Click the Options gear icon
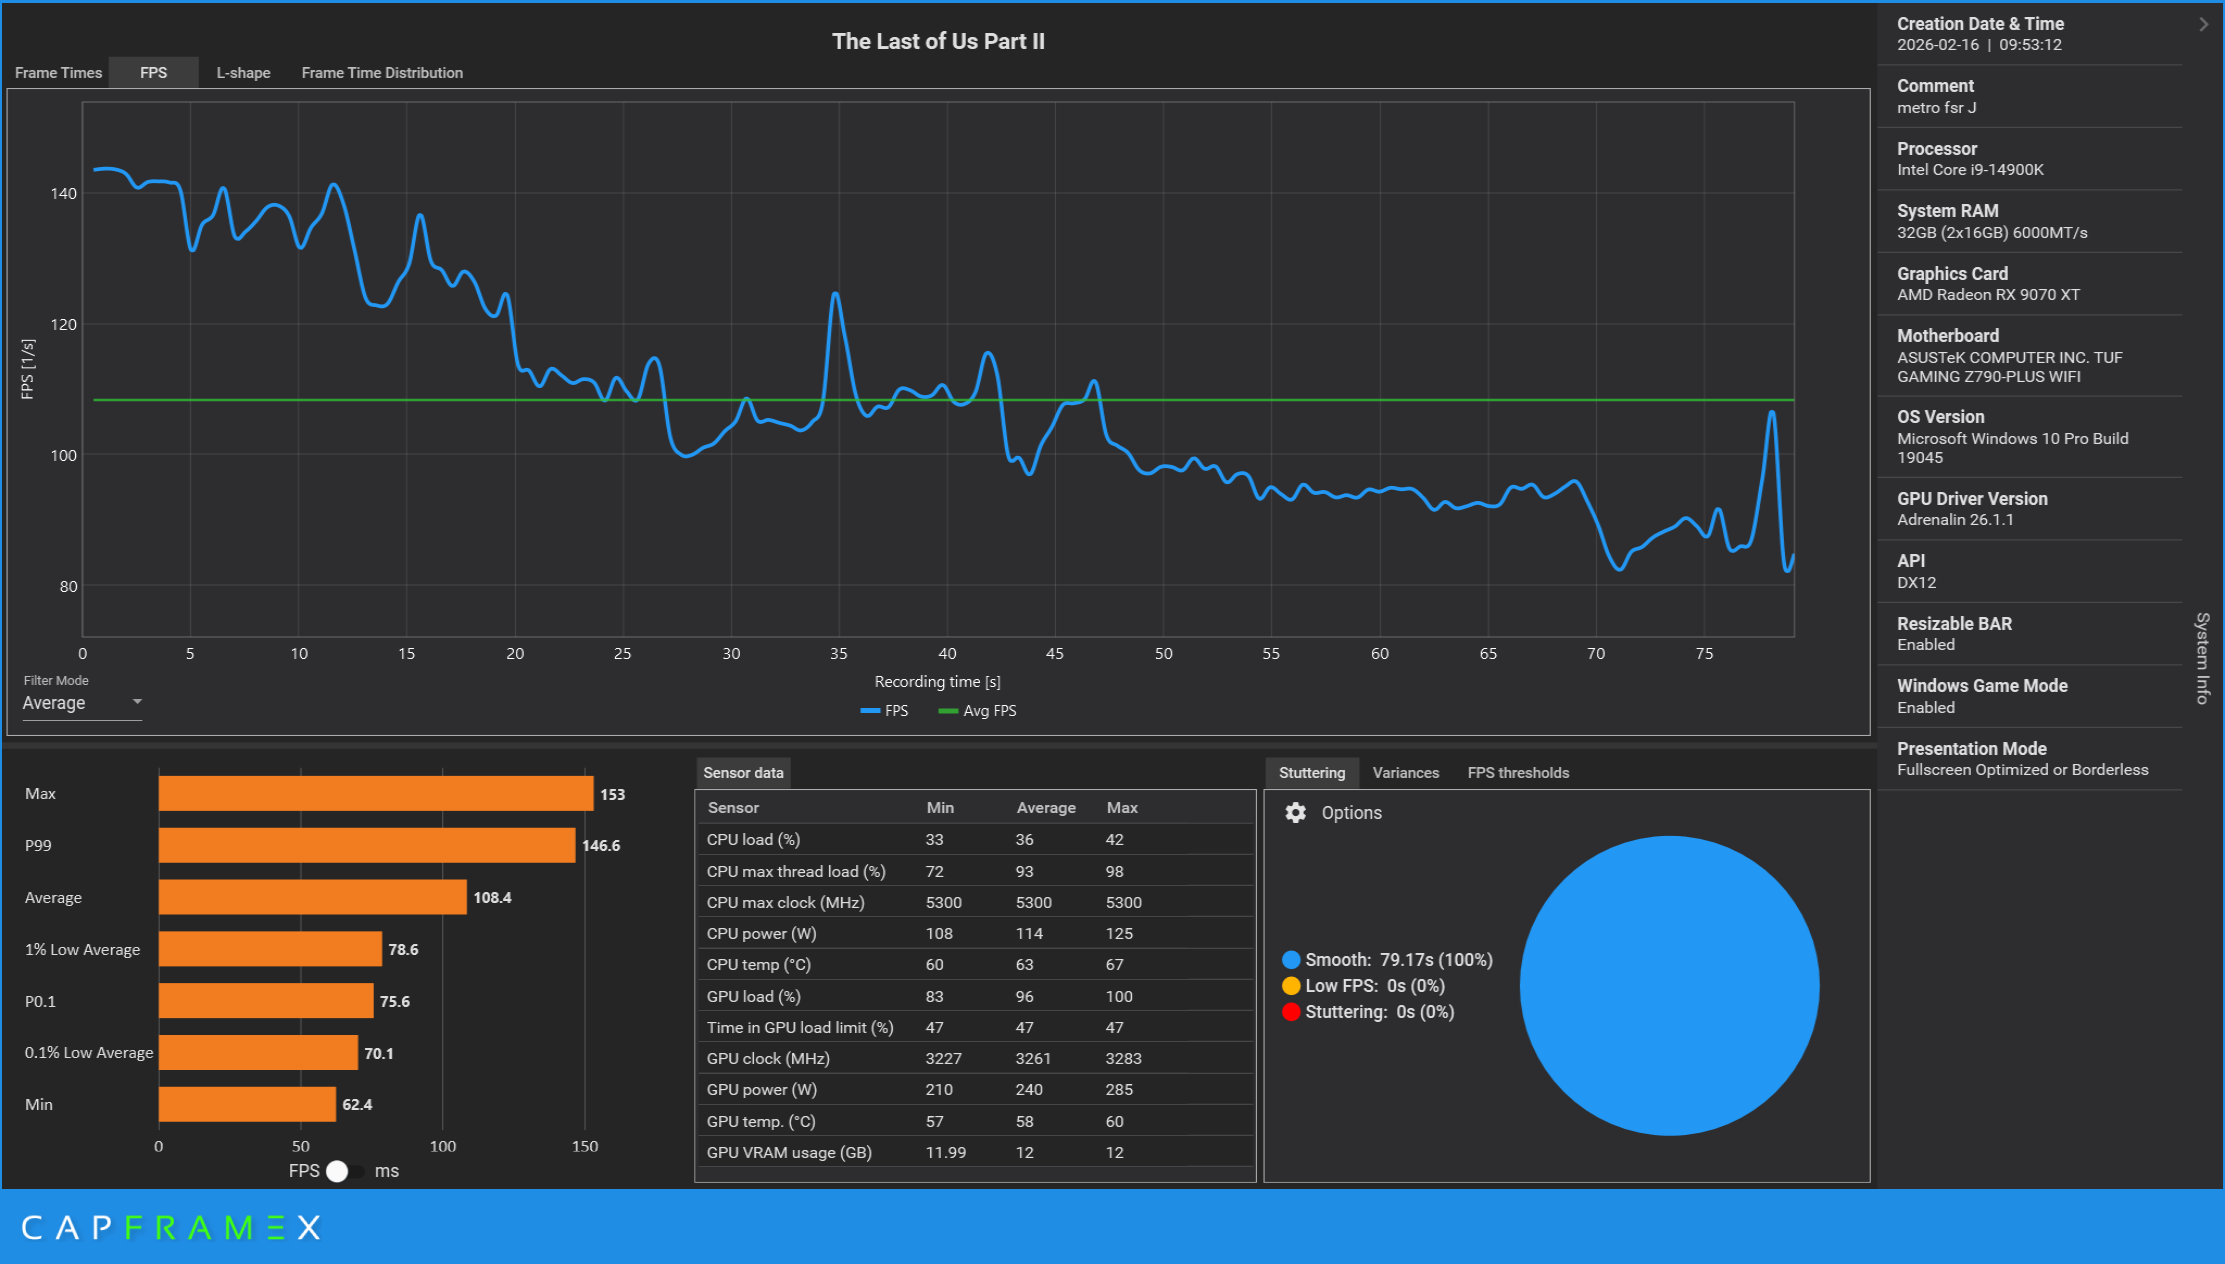 (1295, 813)
